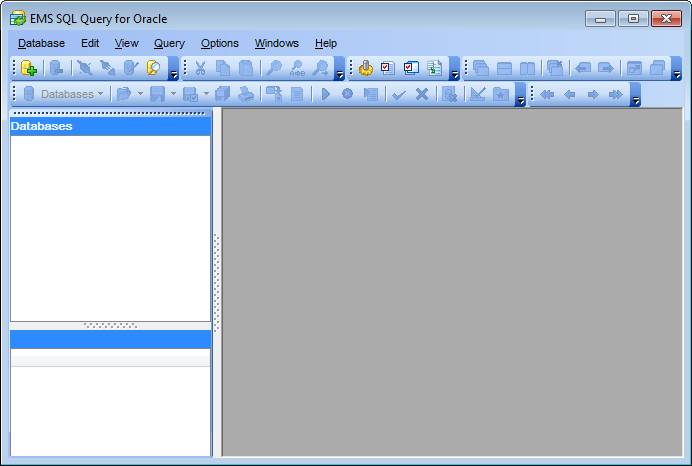Expand the open folder dropdown arrow
The image size is (692, 466).
click(x=140, y=94)
